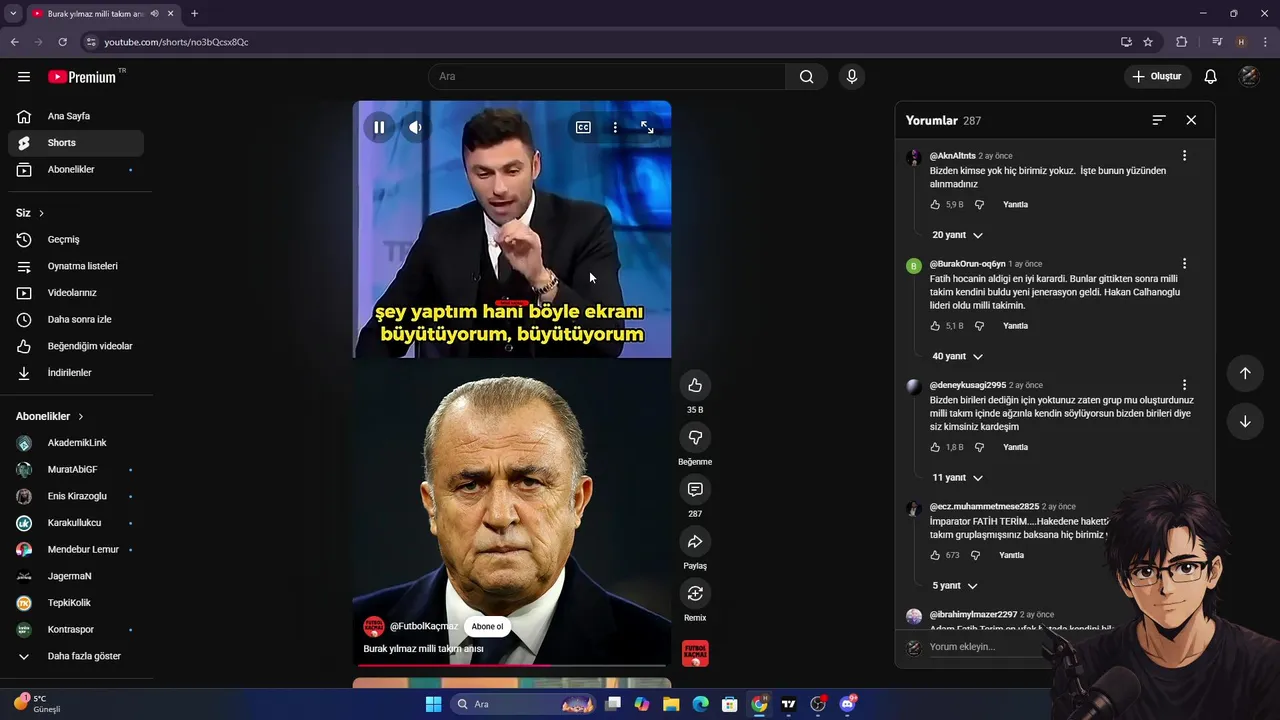
Task: Open the comment sort options icon
Action: 1159,120
